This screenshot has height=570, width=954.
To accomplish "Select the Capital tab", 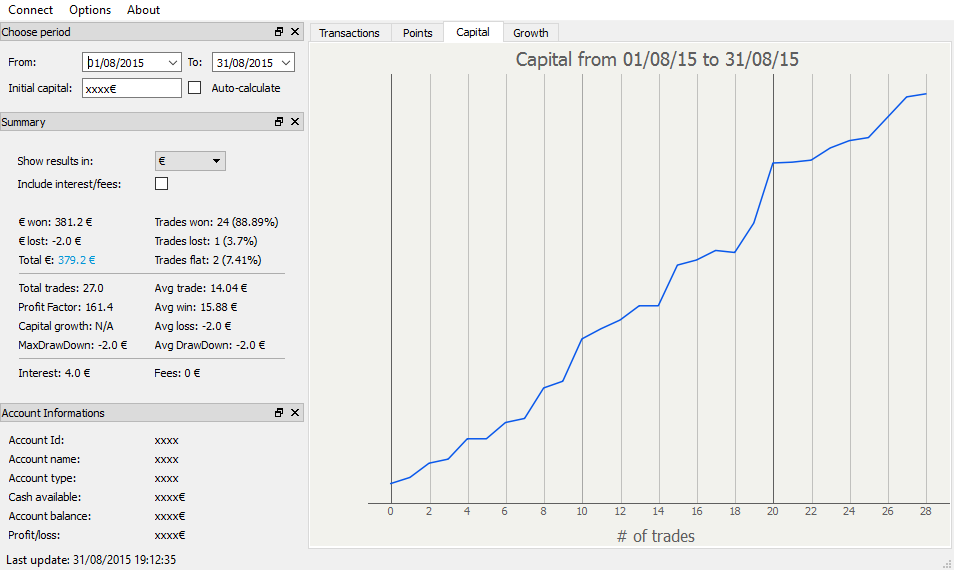I will pos(473,32).
